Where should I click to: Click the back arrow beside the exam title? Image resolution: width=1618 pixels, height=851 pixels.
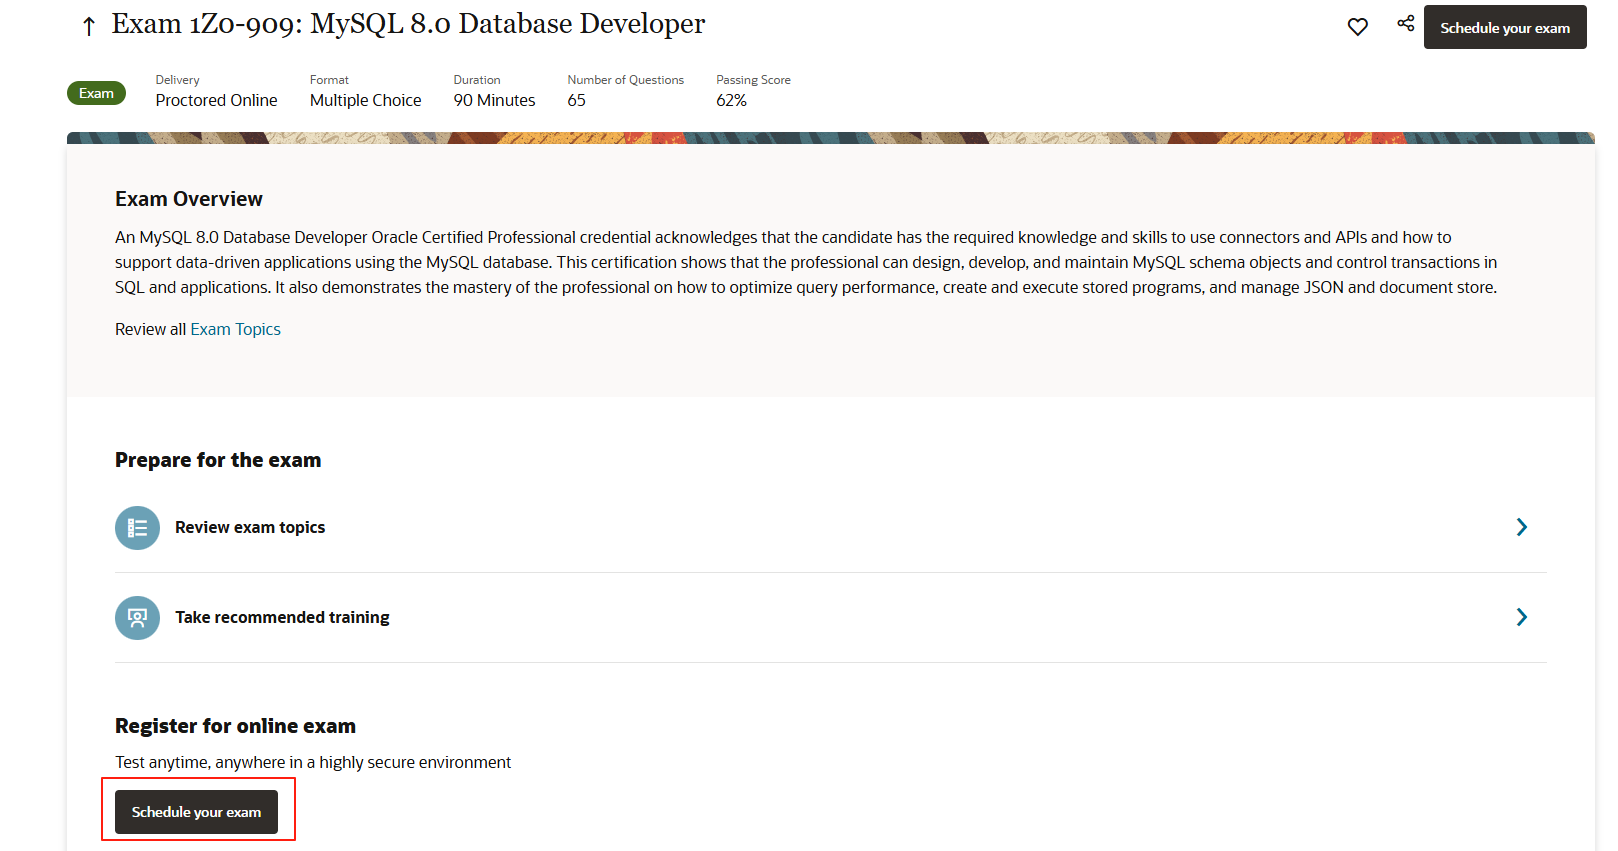point(89,27)
